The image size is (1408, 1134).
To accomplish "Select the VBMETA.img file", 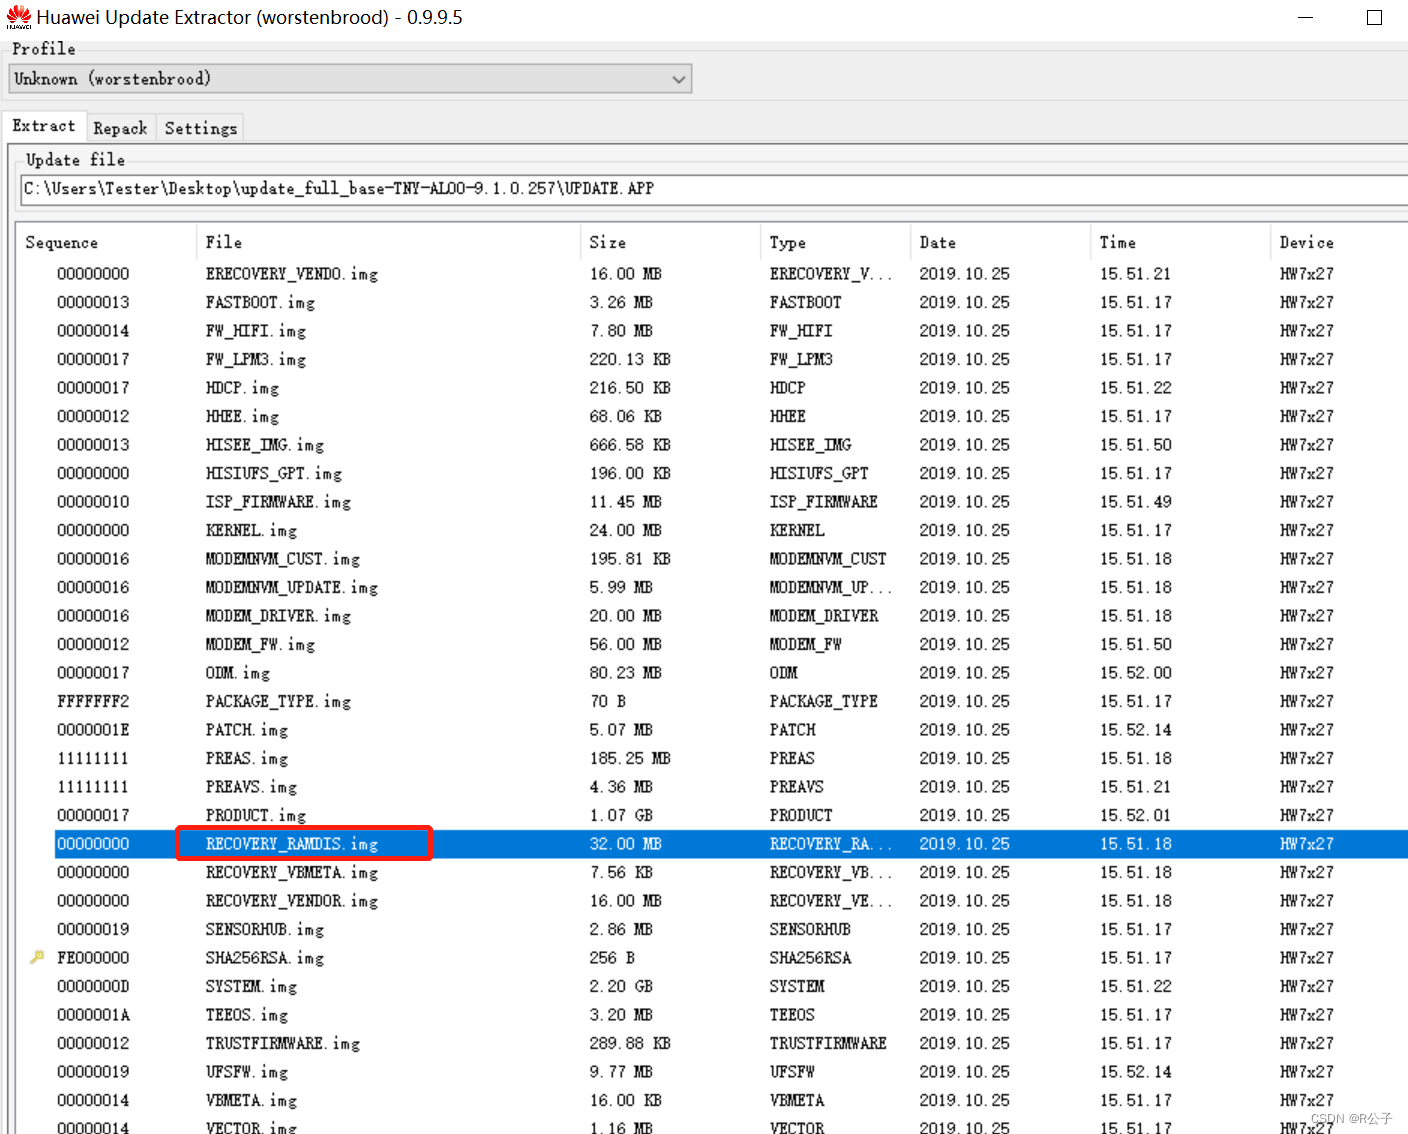I will [x=251, y=1100].
